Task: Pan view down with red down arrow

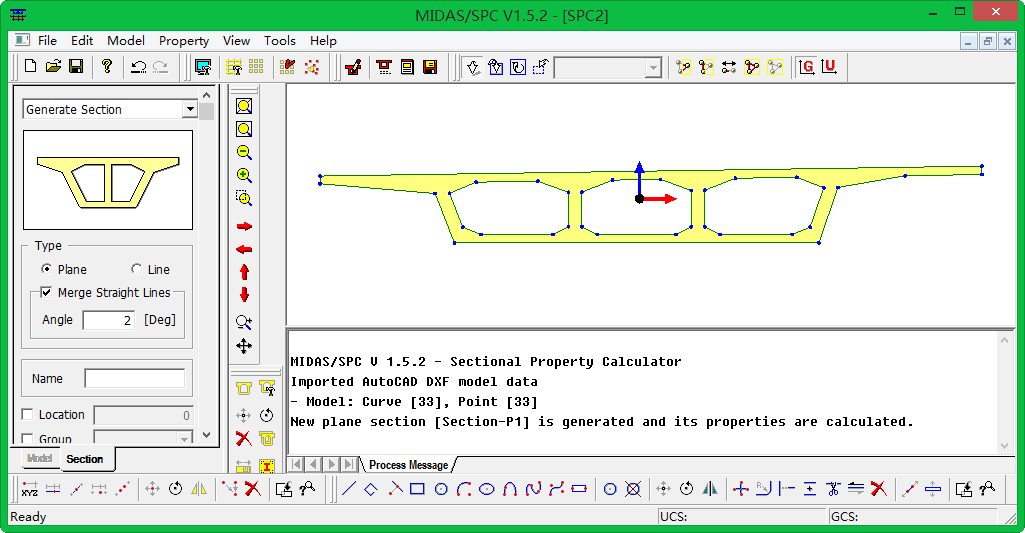Action: (244, 294)
